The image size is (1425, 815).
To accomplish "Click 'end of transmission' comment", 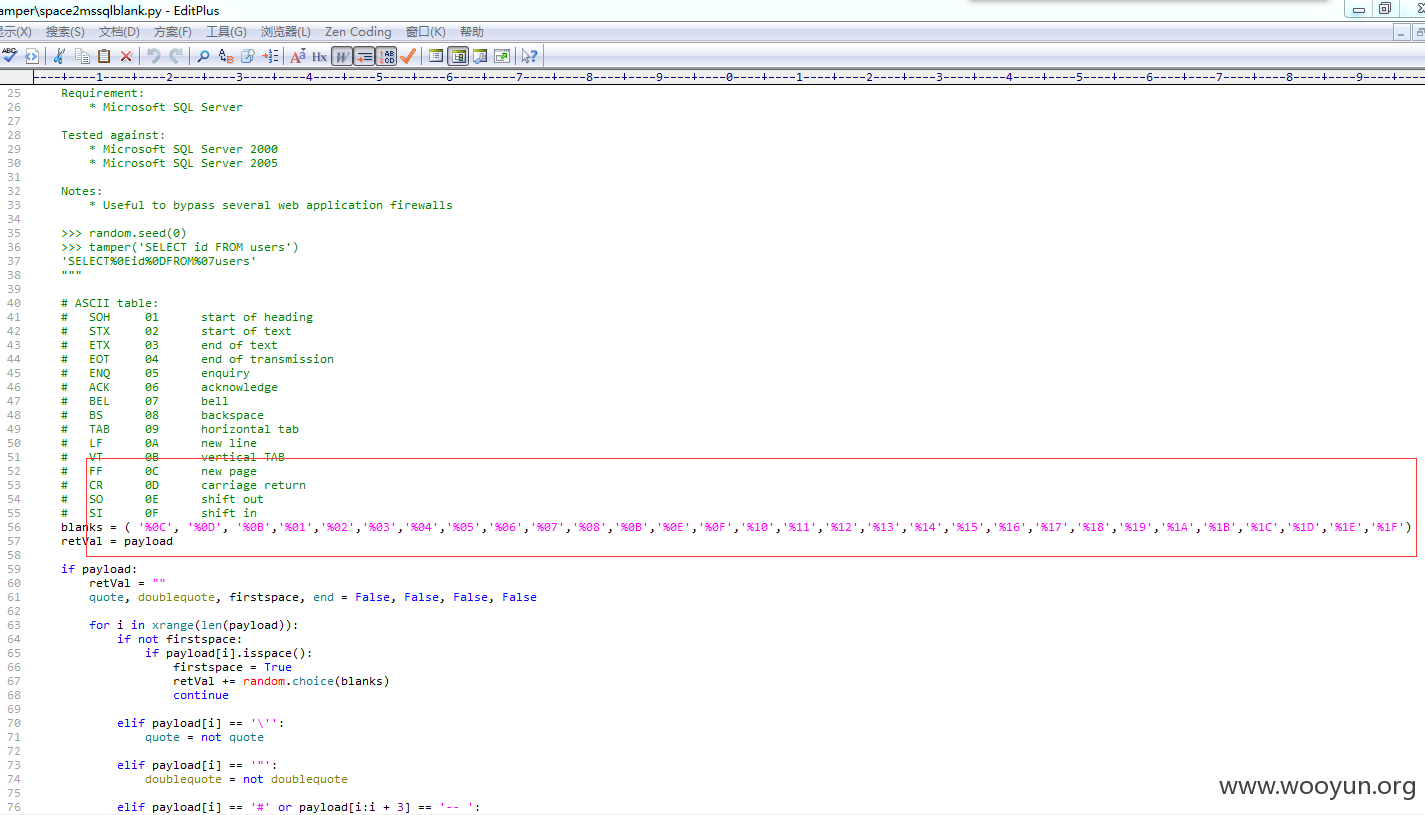I will [268, 359].
